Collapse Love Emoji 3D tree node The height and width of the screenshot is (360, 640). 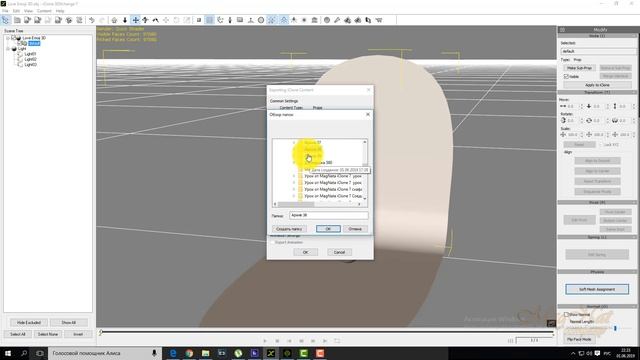point(8,38)
